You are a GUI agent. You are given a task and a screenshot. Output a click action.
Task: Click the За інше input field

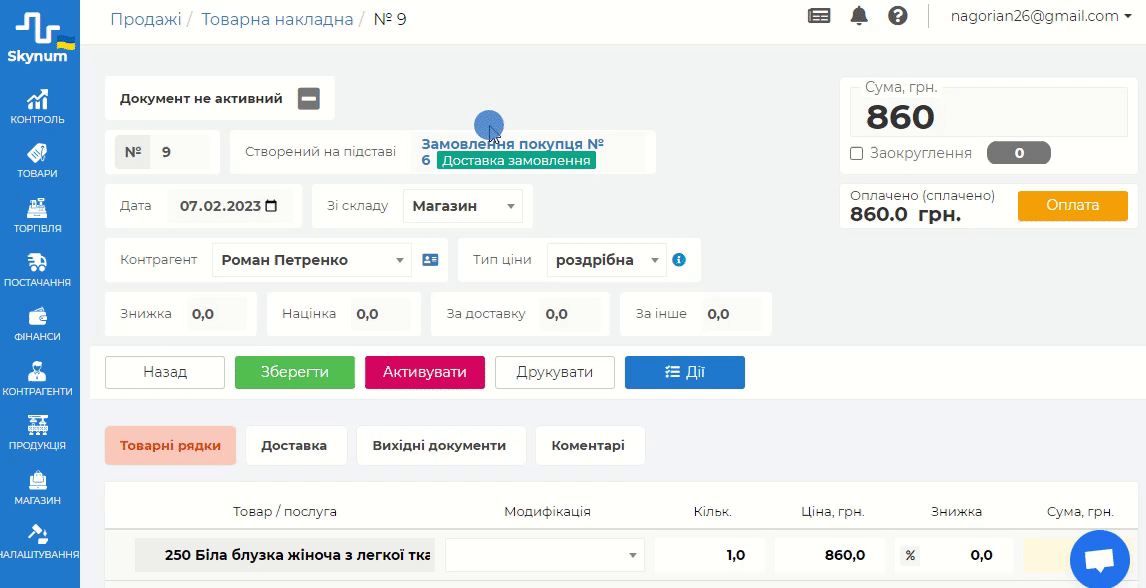732,314
